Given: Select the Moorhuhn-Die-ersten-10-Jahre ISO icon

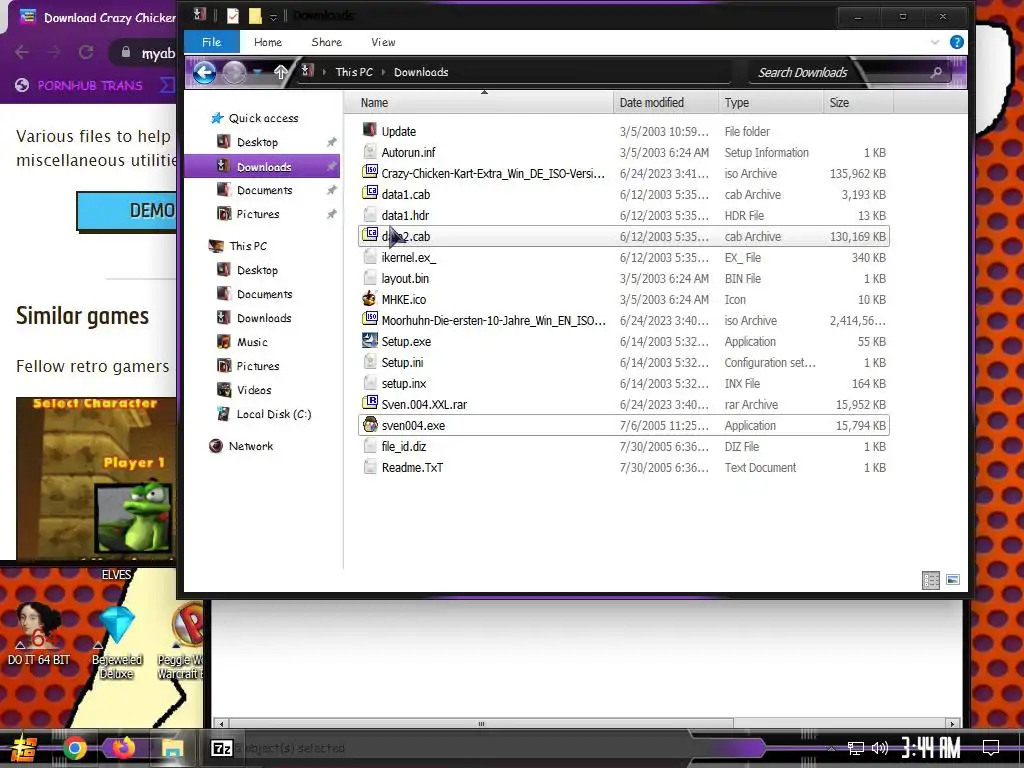Looking at the screenshot, I should click(370, 319).
